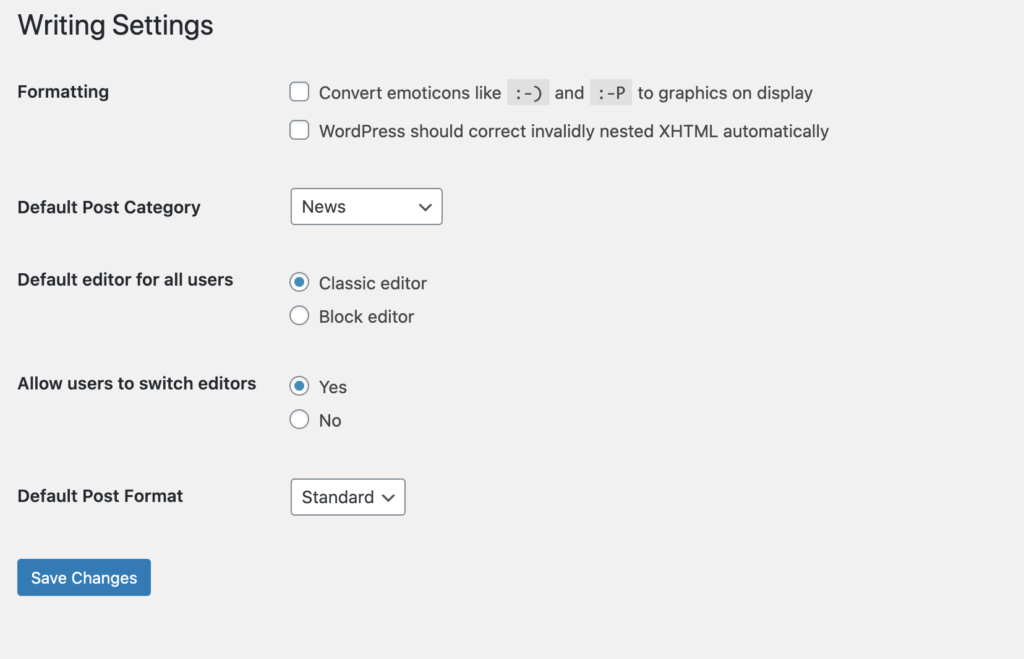Click the nested XHTML correction label text
The height and width of the screenshot is (659, 1024).
coord(574,131)
